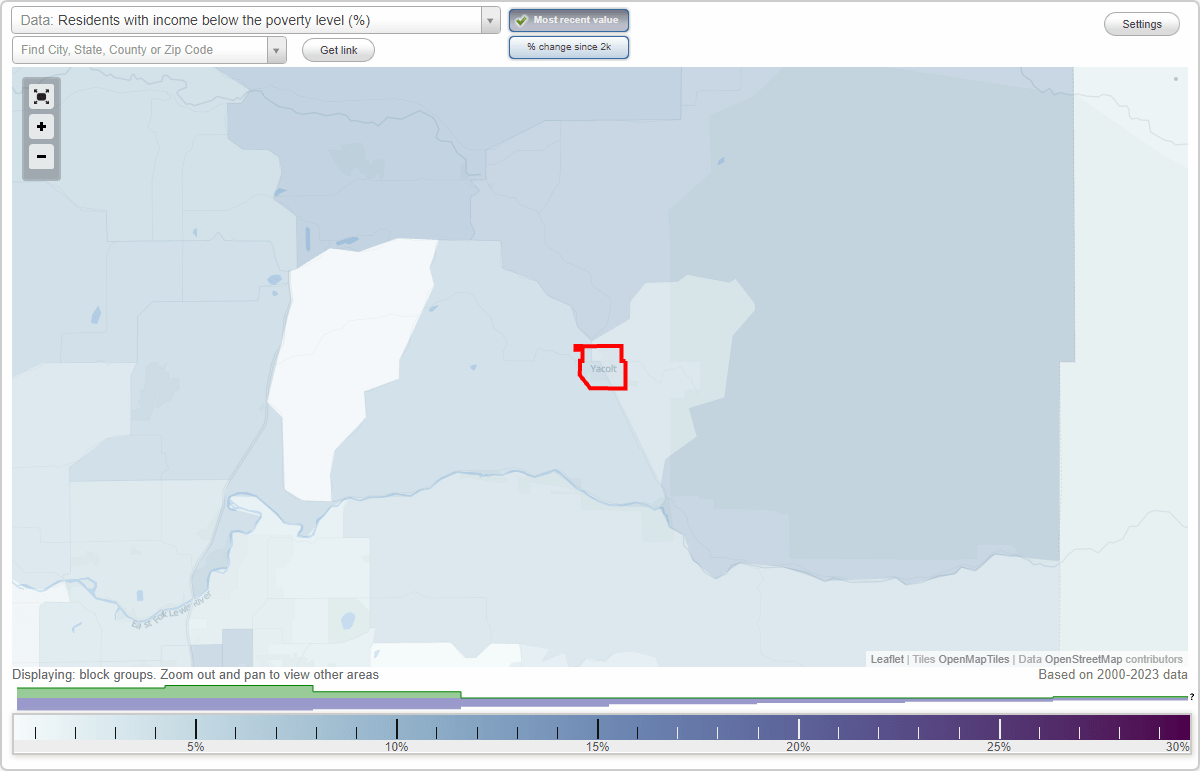Zoom out with the minus icon
This screenshot has height=771, width=1200.
(41, 157)
